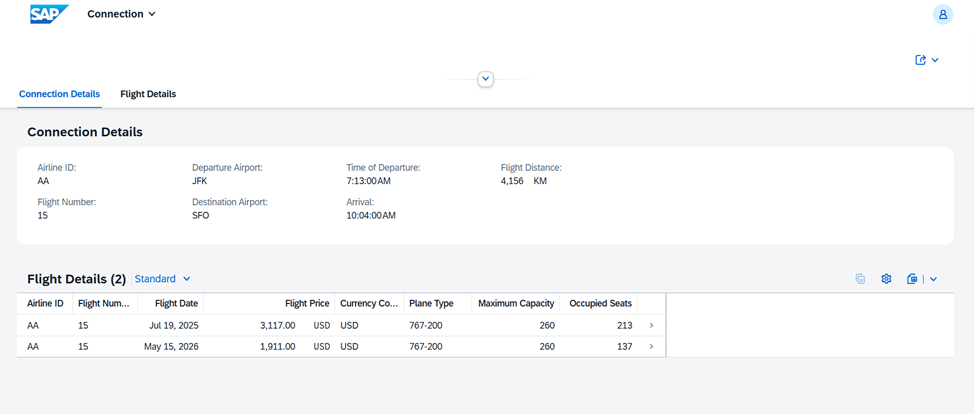Click the share icon in the header
The height and width of the screenshot is (414, 975).
[921, 60]
